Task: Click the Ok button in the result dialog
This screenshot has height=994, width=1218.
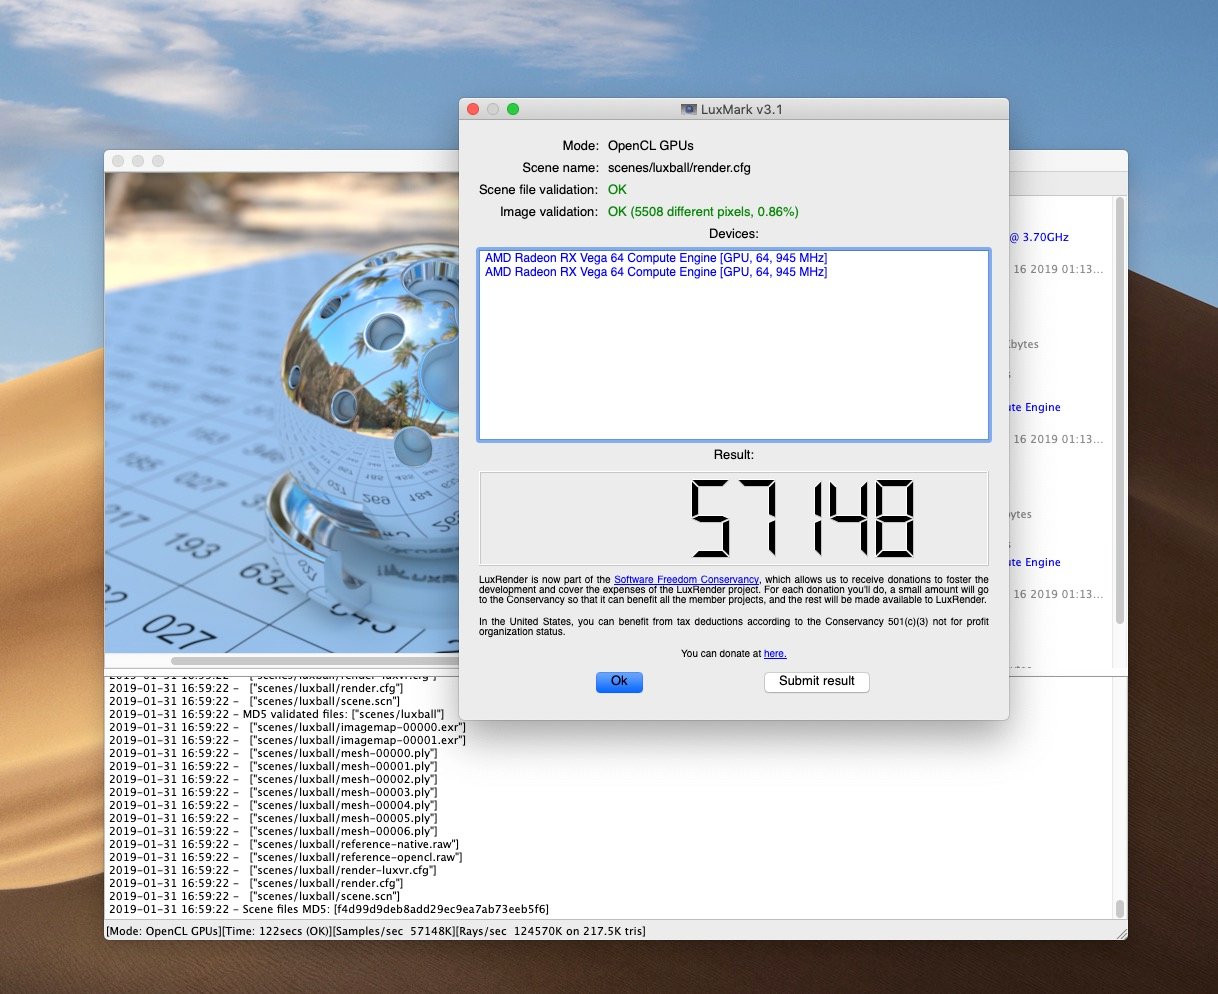Action: click(x=619, y=681)
